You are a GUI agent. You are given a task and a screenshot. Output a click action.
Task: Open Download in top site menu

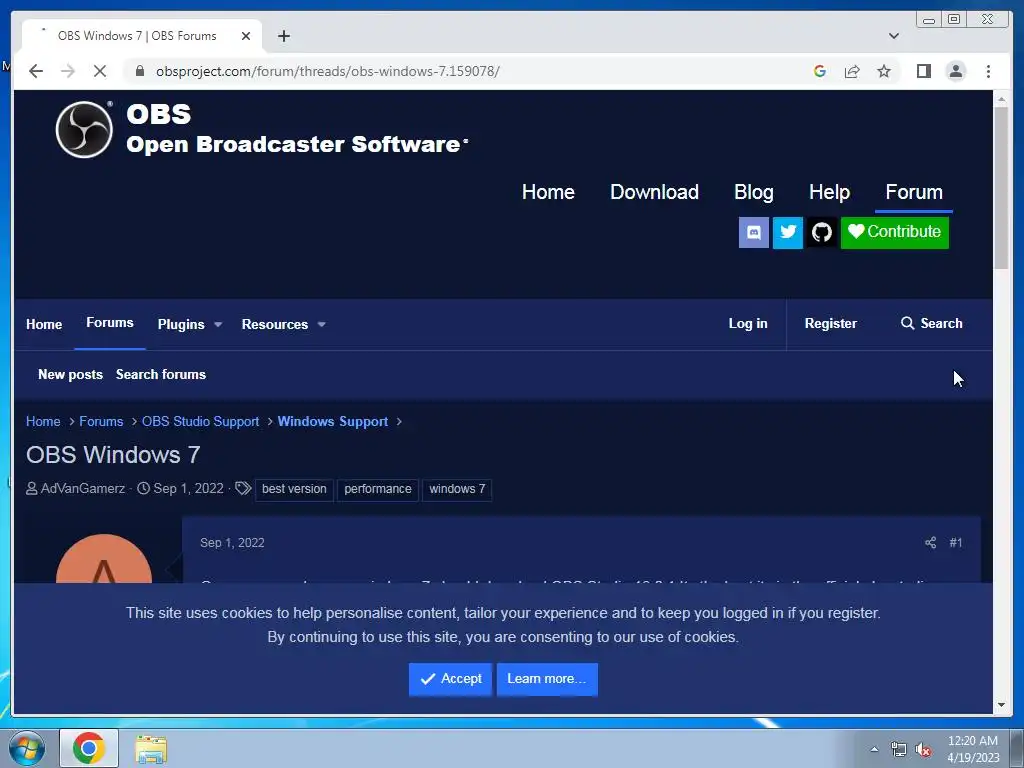654,192
